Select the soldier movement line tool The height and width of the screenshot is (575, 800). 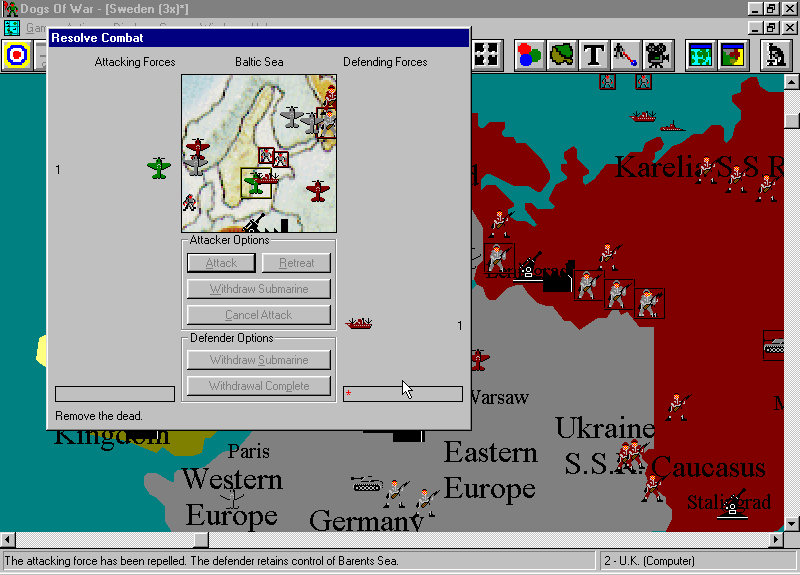coord(626,55)
